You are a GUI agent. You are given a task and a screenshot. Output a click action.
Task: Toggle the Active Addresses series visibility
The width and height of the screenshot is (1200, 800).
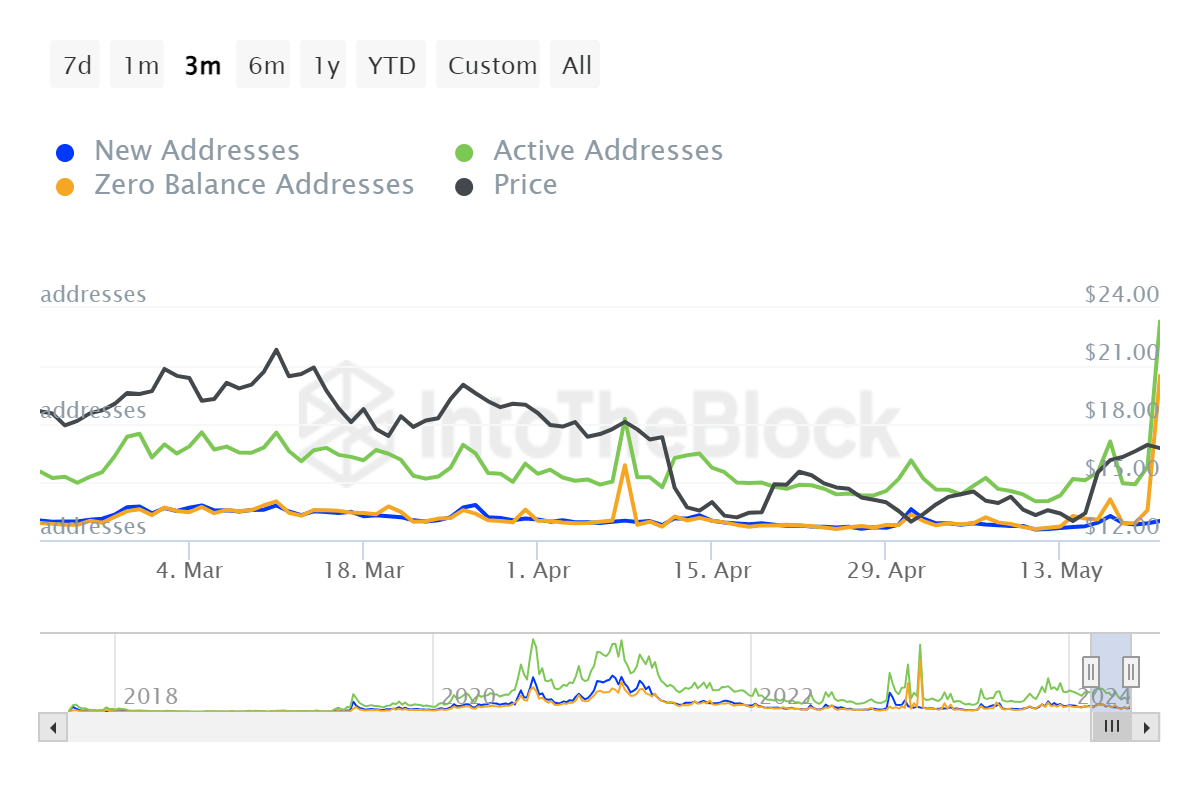(608, 150)
